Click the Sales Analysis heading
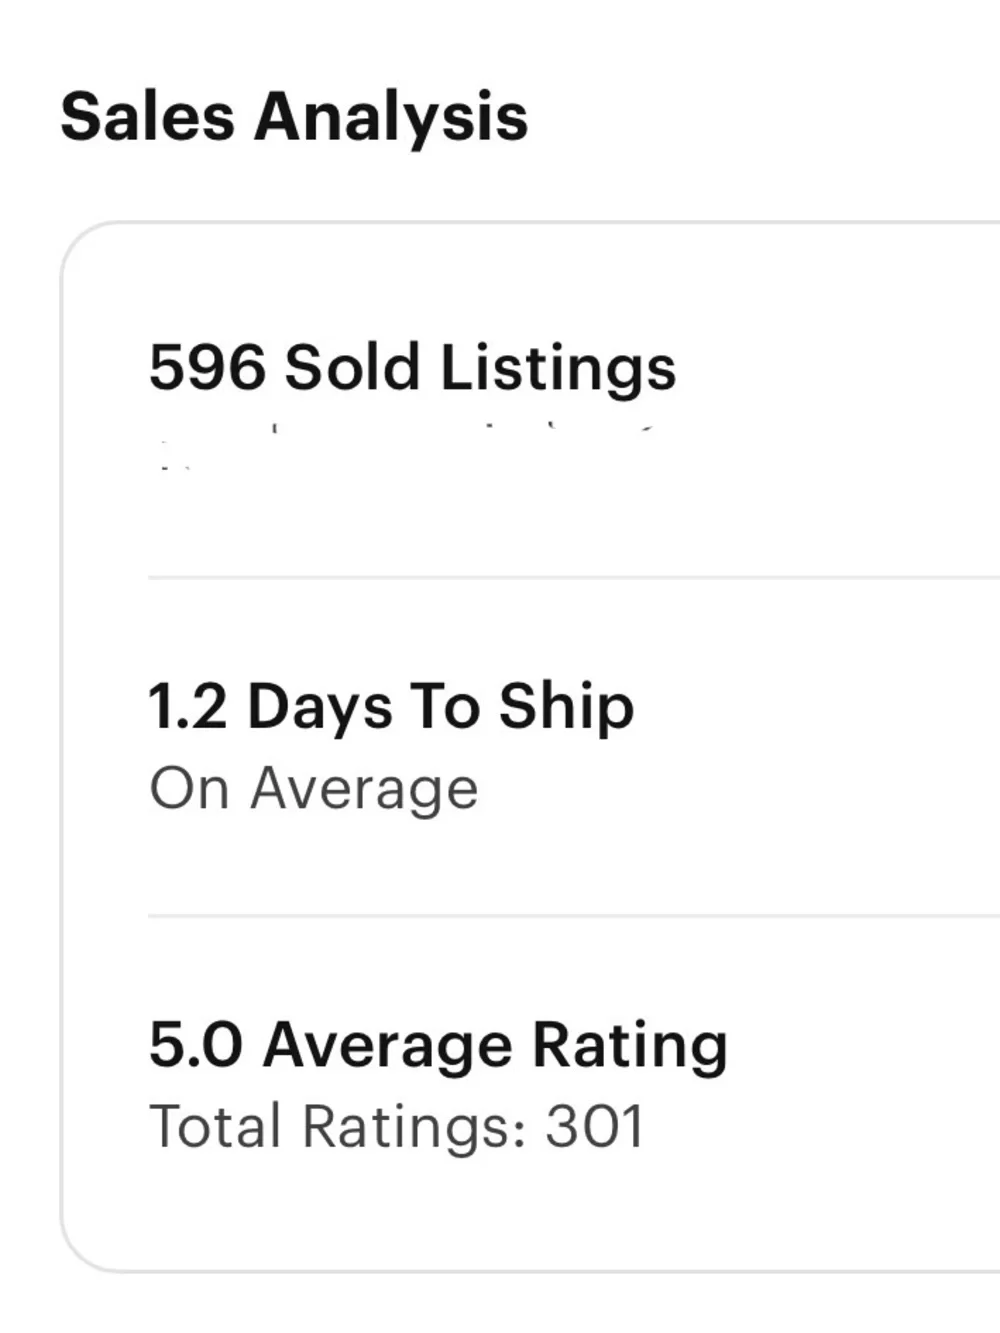 click(x=294, y=118)
